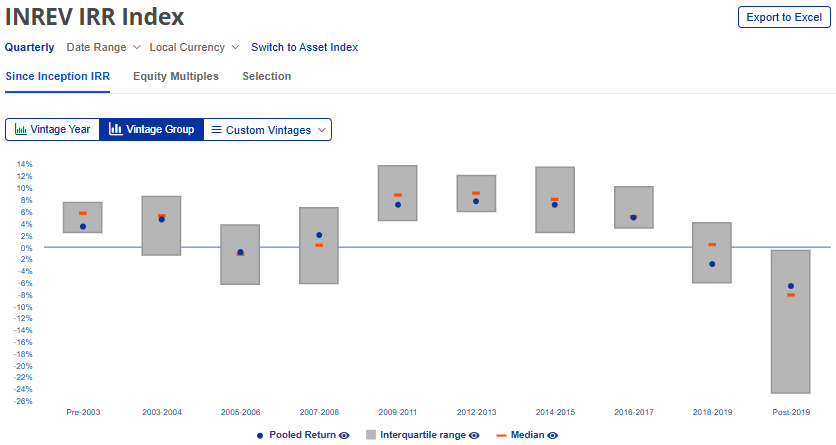Select the Vintage Year view button
836x445 pixels.
(x=52, y=130)
